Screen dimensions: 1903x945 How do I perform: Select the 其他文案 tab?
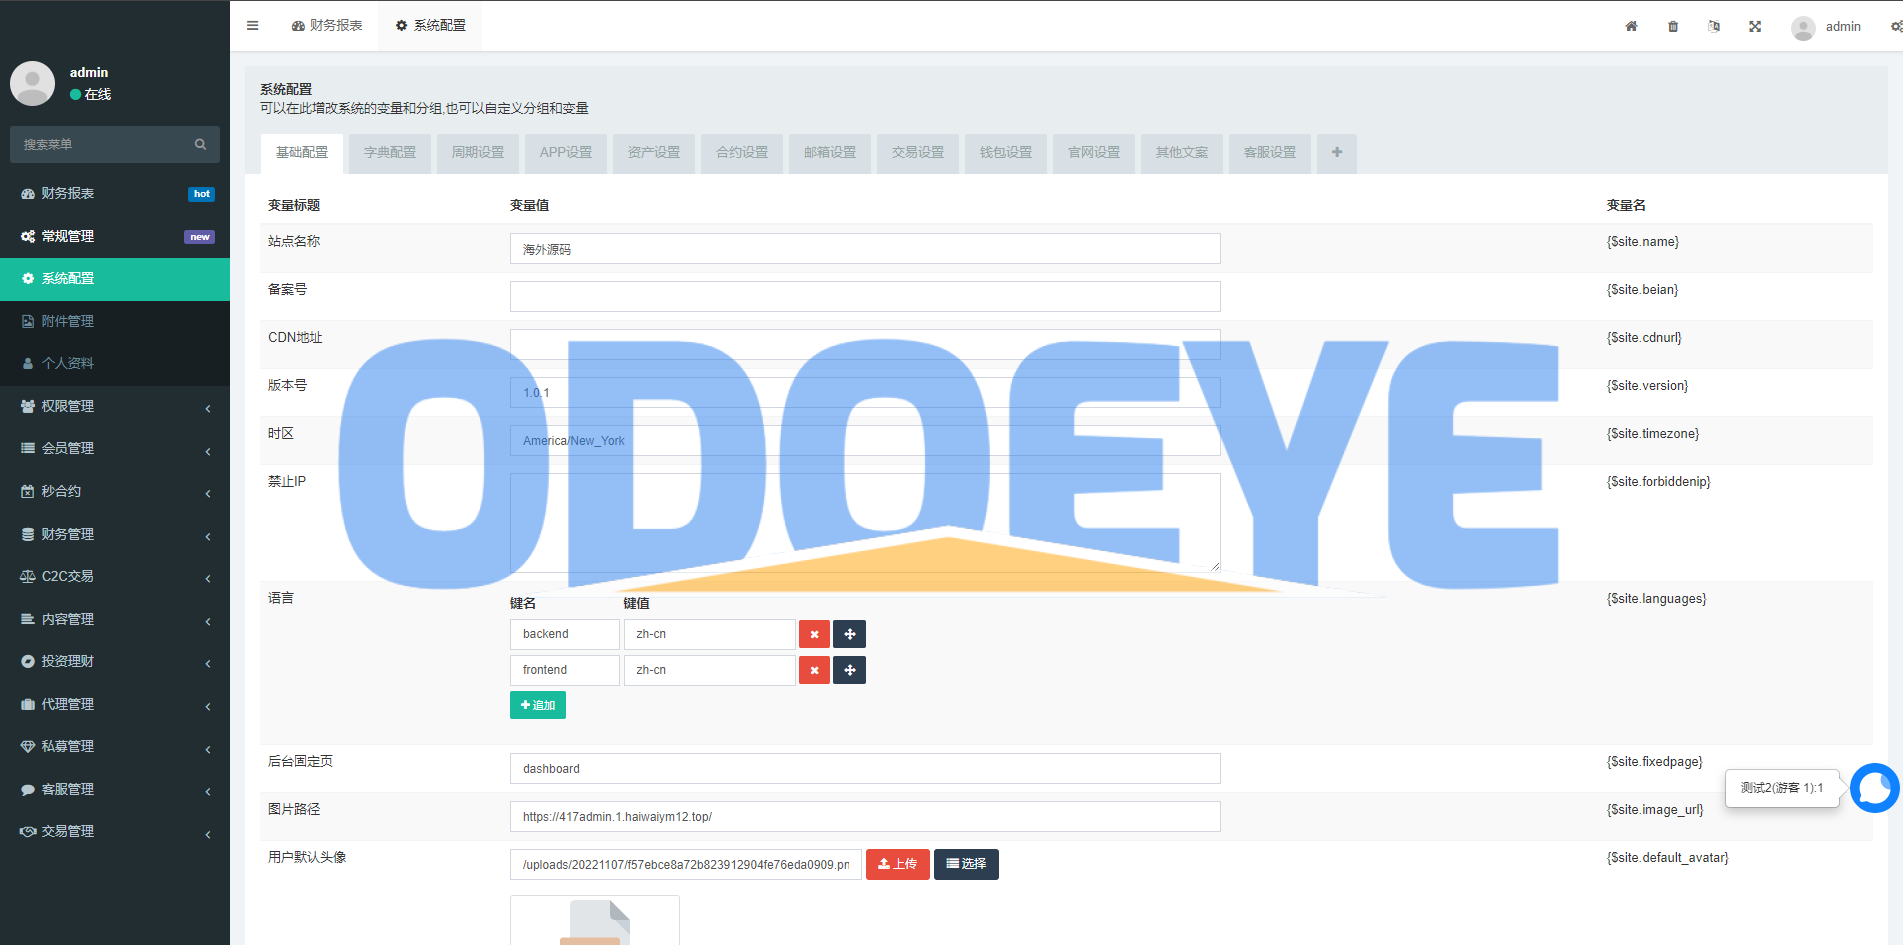(1182, 153)
